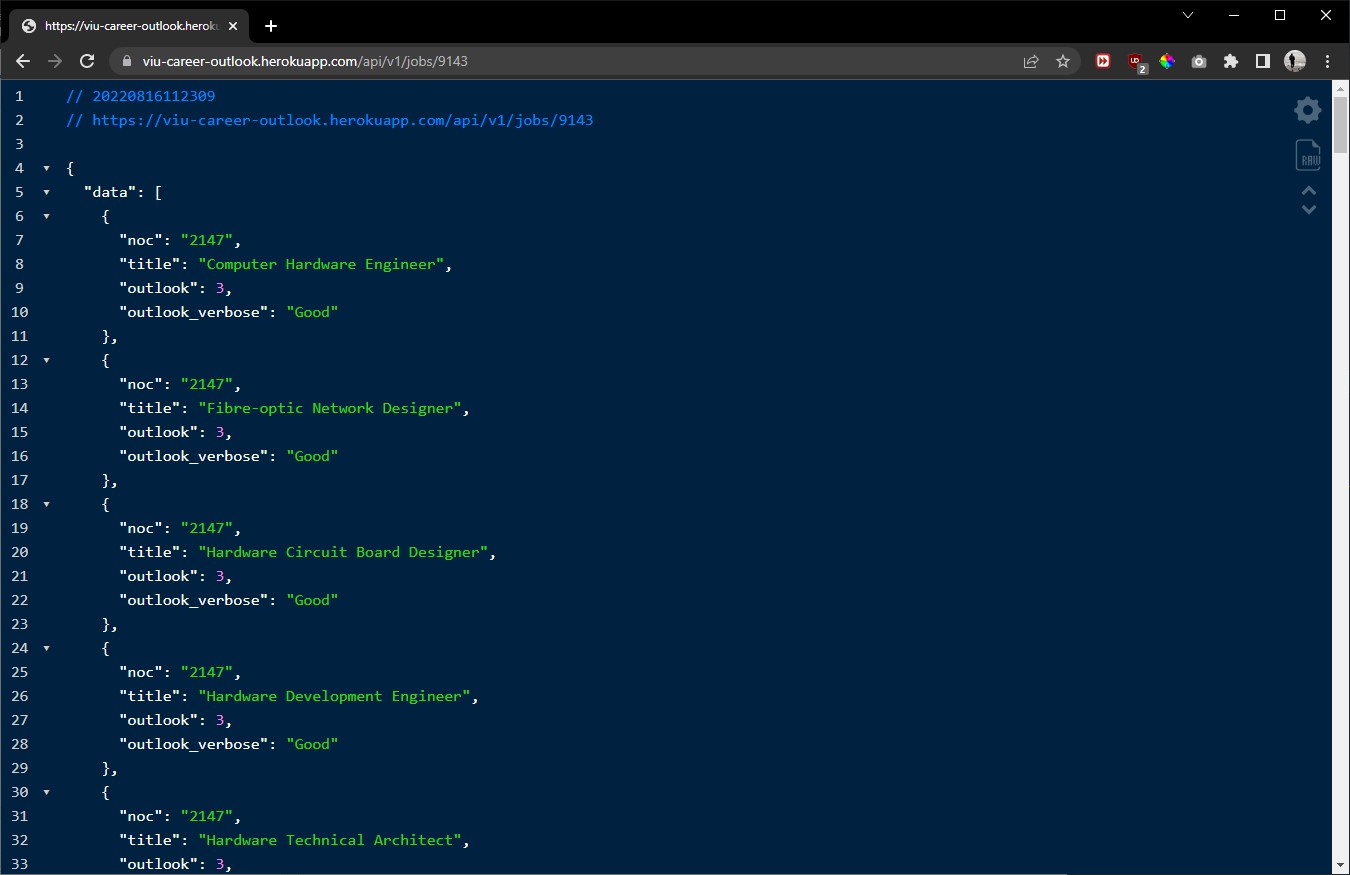Toggle the bookmark star for this page

coord(1063,61)
